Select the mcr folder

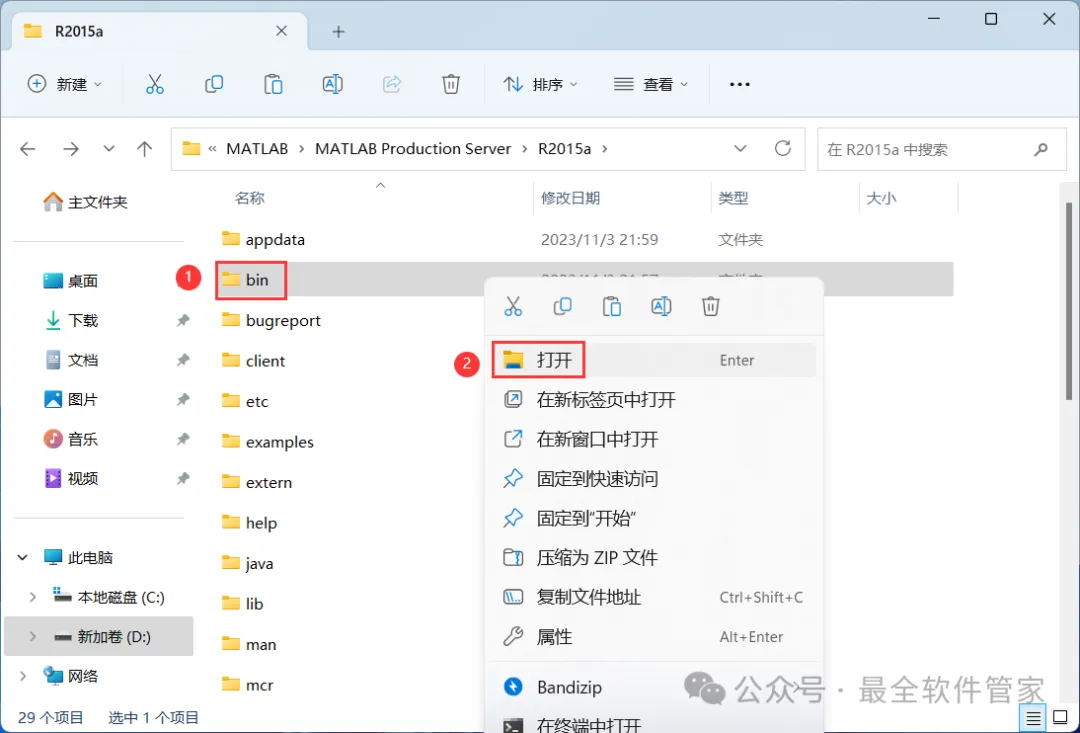point(248,685)
